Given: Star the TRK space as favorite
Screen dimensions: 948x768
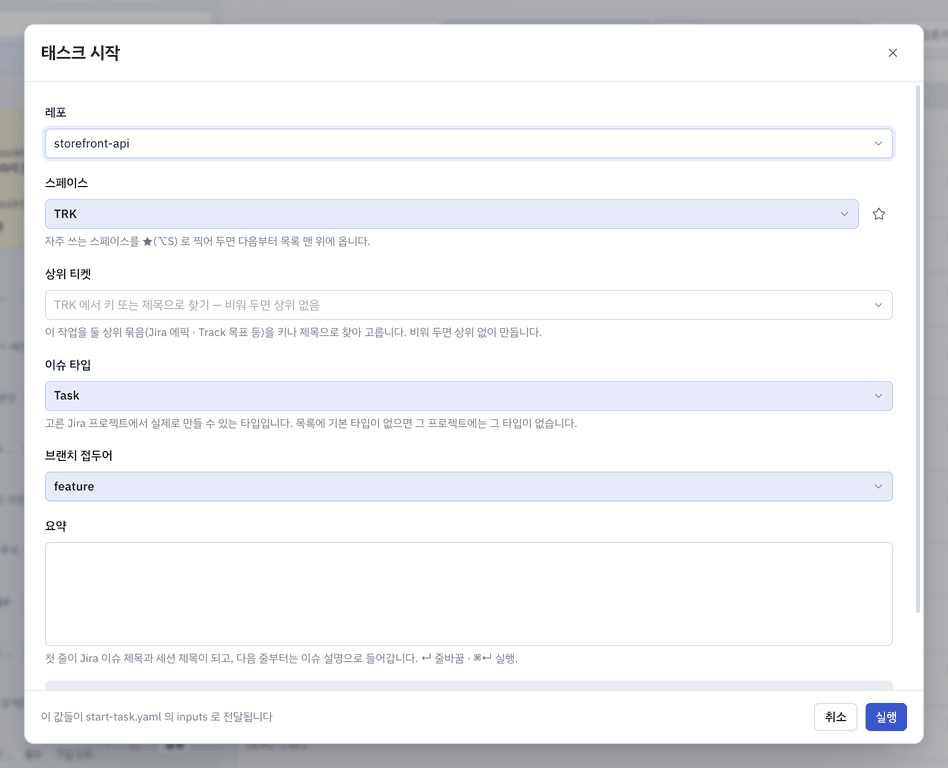Looking at the screenshot, I should pos(878,214).
